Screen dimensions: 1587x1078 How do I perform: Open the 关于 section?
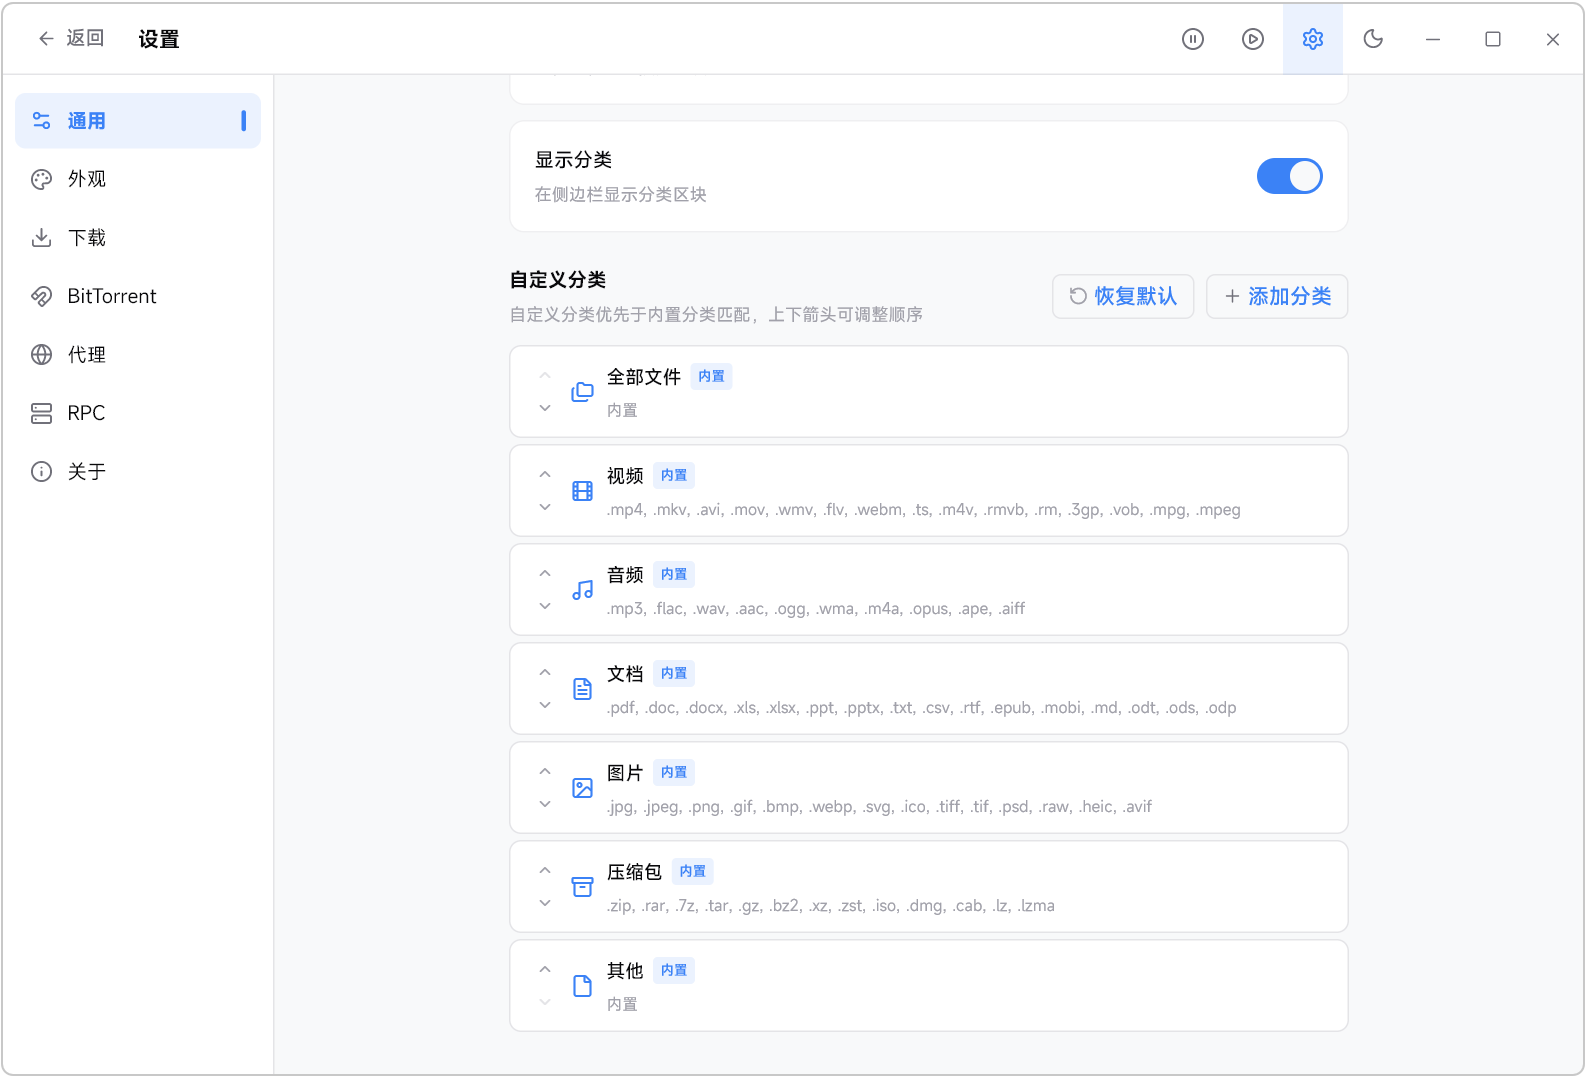138,472
